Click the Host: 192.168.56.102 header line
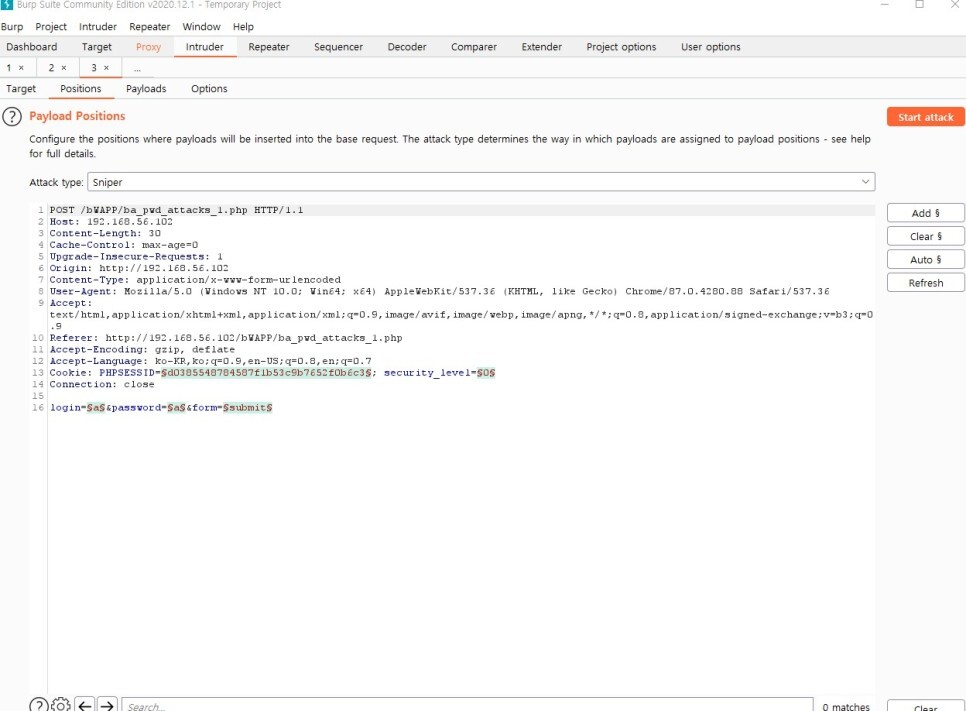Viewport: 966px width, 711px height. (x=111, y=222)
